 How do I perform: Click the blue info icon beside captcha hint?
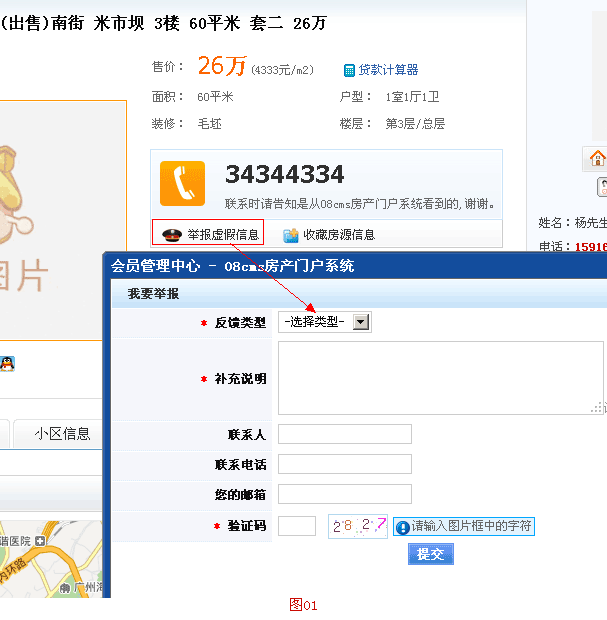(x=402, y=527)
